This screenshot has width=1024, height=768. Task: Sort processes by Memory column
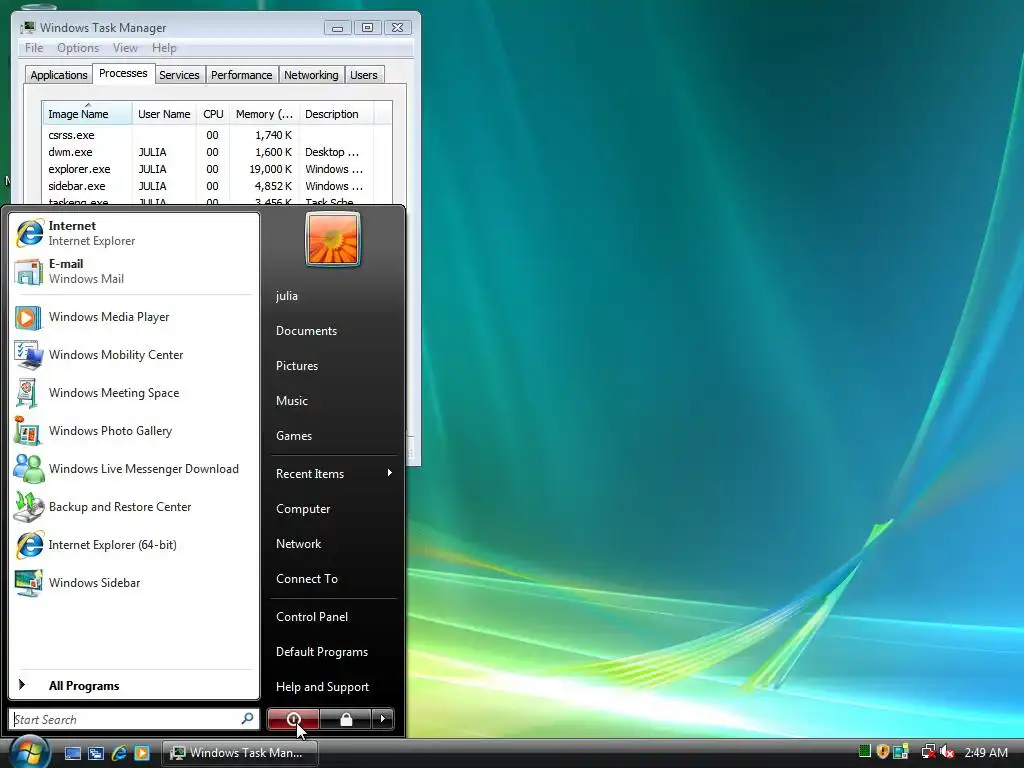click(264, 114)
